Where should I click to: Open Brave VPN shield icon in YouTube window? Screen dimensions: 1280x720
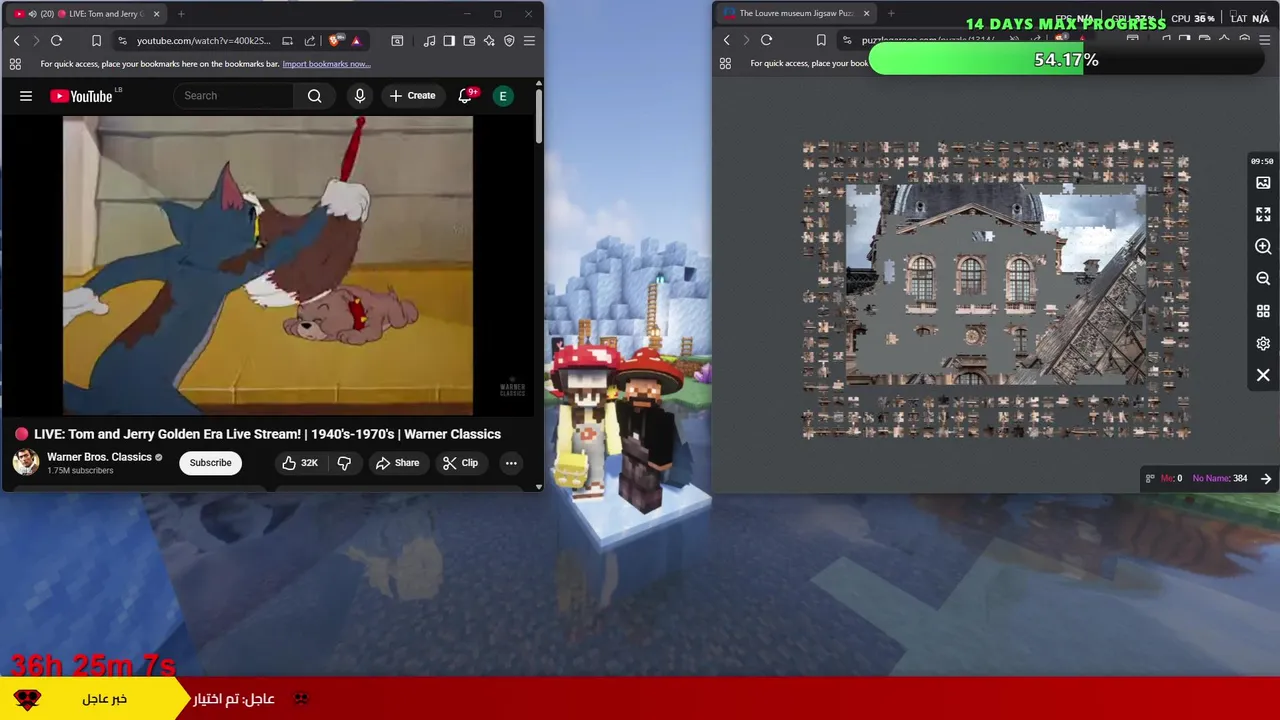click(x=509, y=40)
